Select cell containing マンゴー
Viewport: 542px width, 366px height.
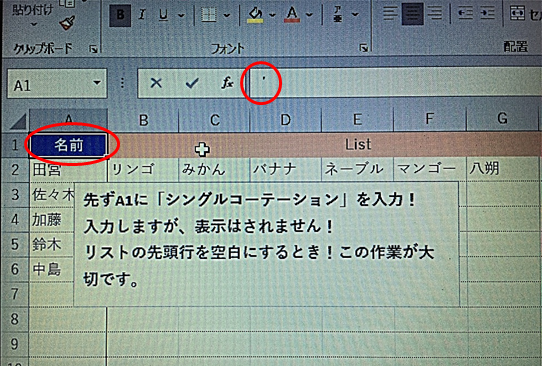tap(430, 169)
